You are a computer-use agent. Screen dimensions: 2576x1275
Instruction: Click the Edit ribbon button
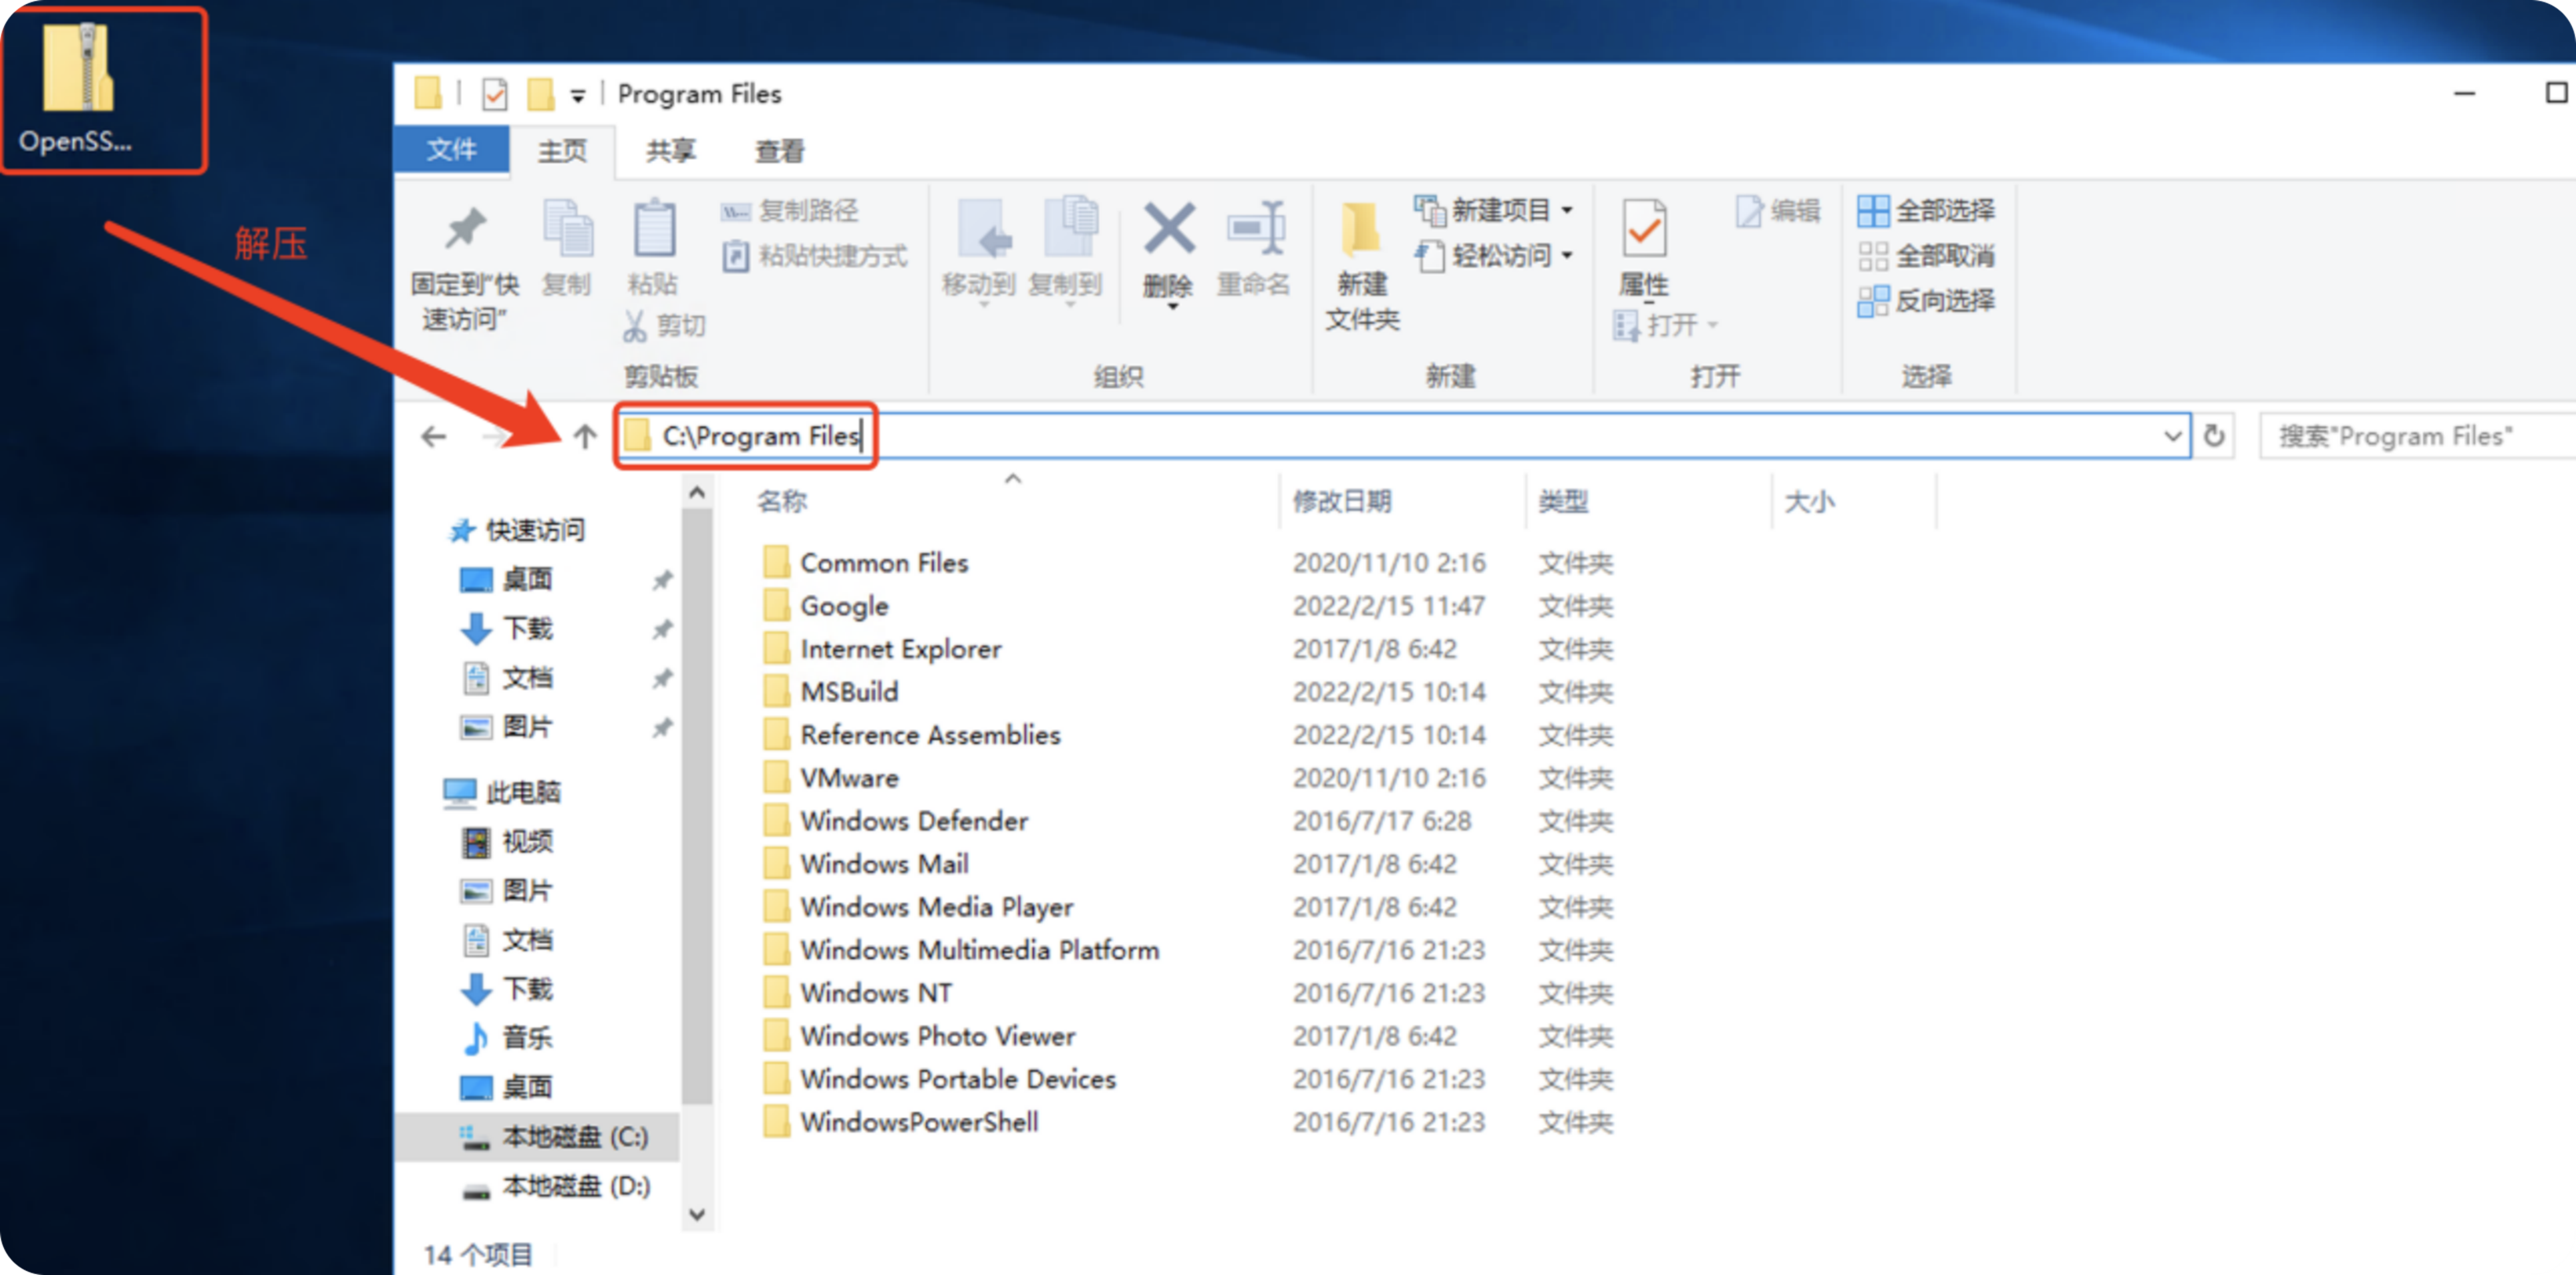coord(1778,211)
